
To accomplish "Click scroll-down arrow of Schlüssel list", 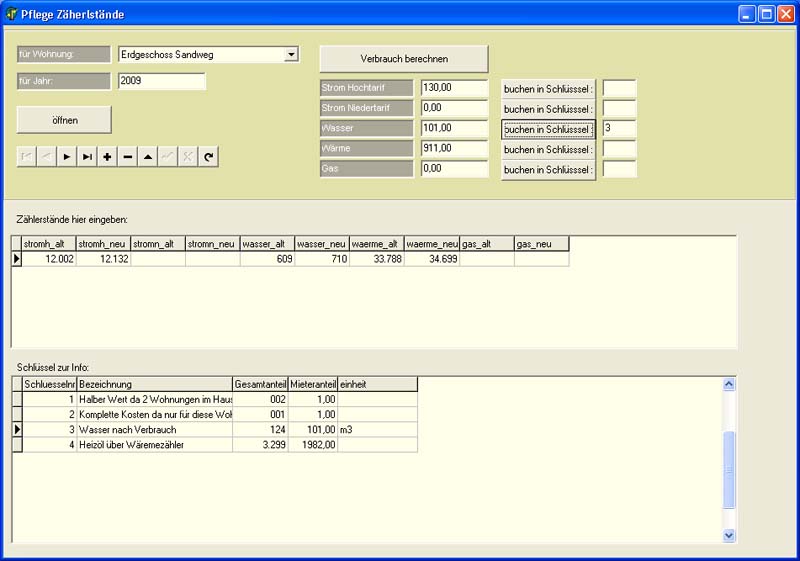I will [x=729, y=536].
